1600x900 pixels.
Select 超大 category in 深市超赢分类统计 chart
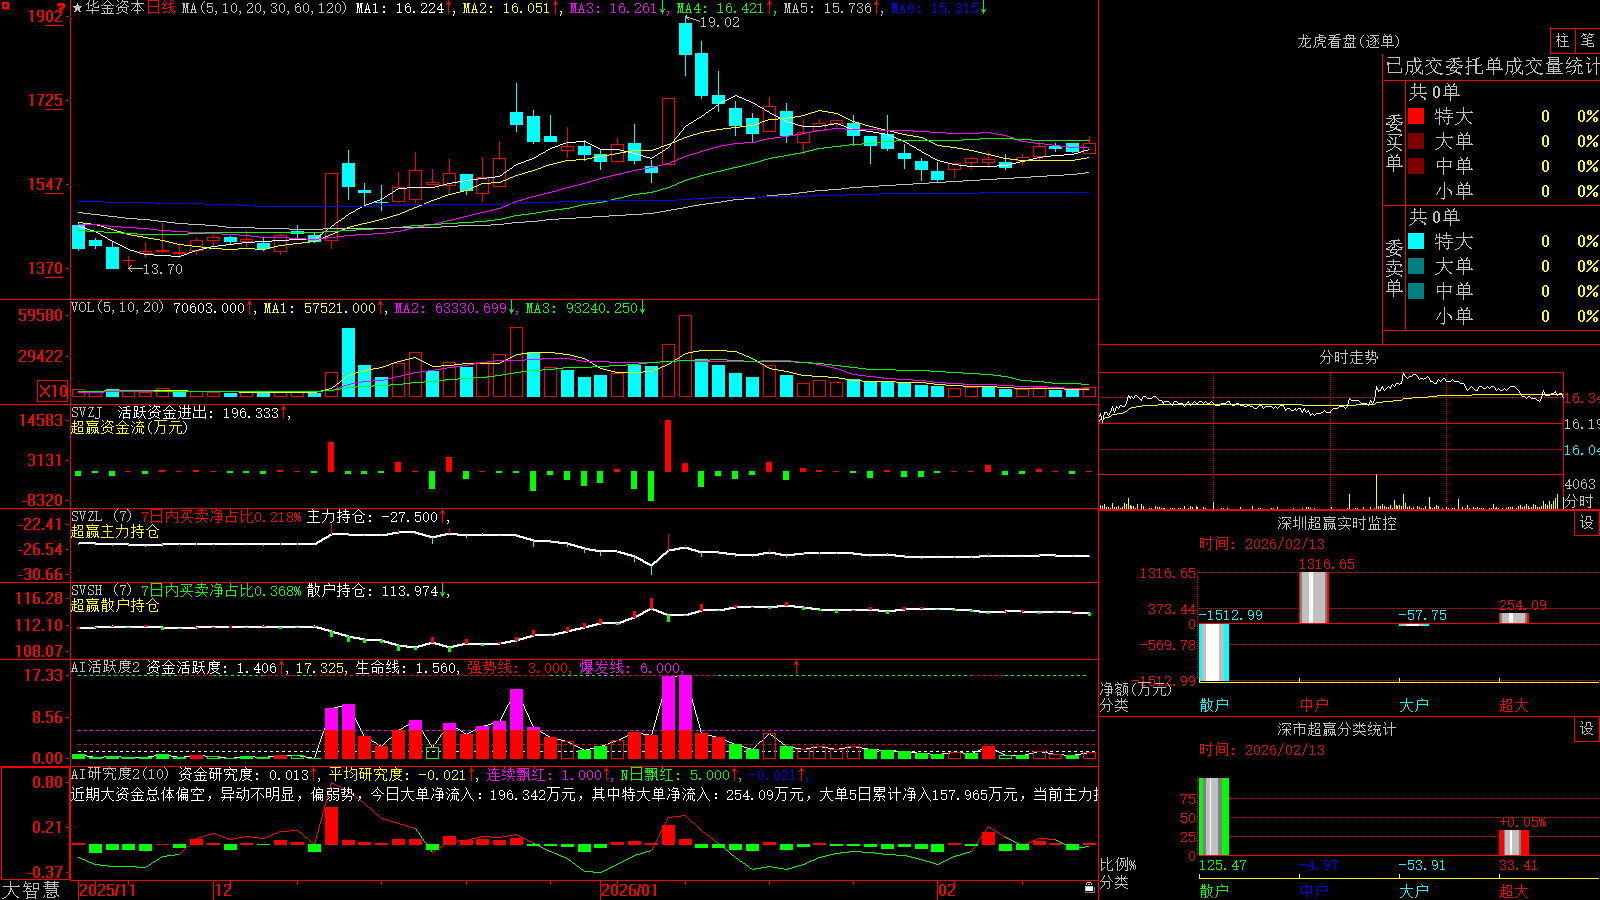pos(1514,890)
